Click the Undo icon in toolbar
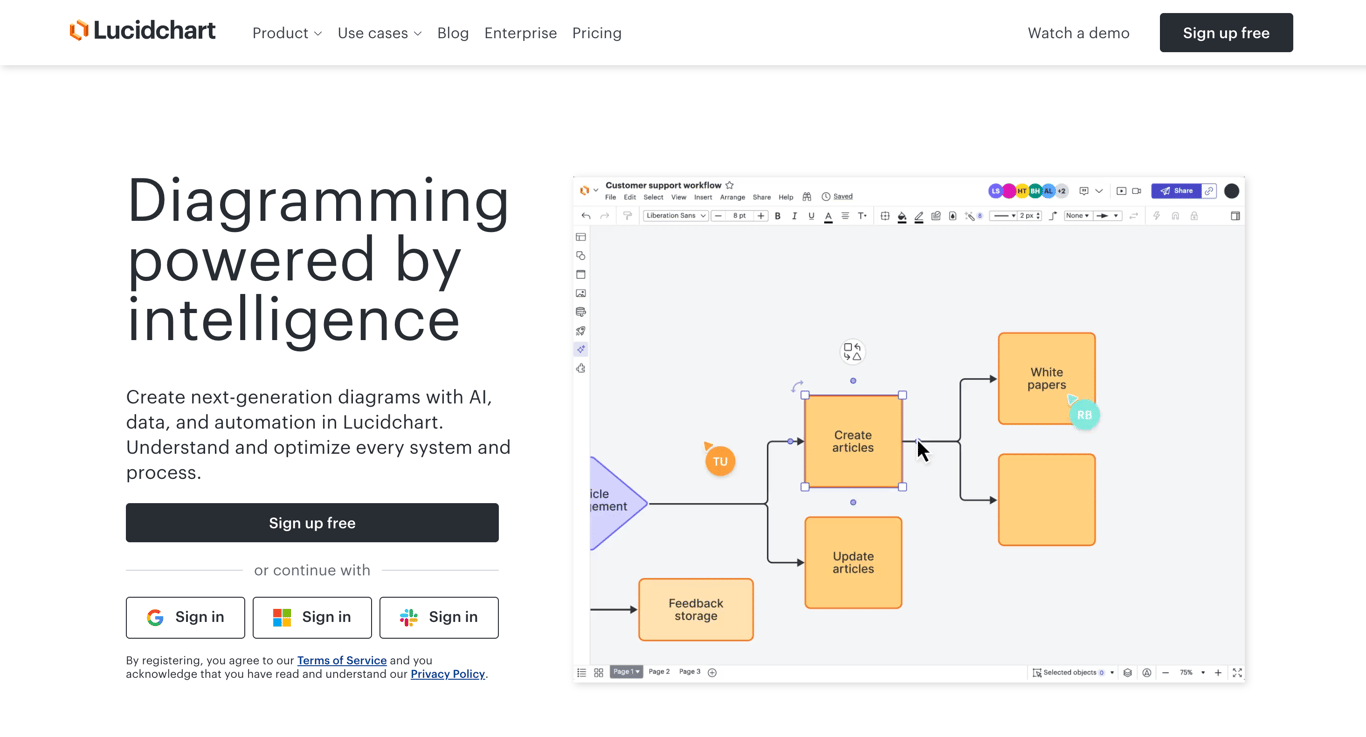 coord(585,215)
